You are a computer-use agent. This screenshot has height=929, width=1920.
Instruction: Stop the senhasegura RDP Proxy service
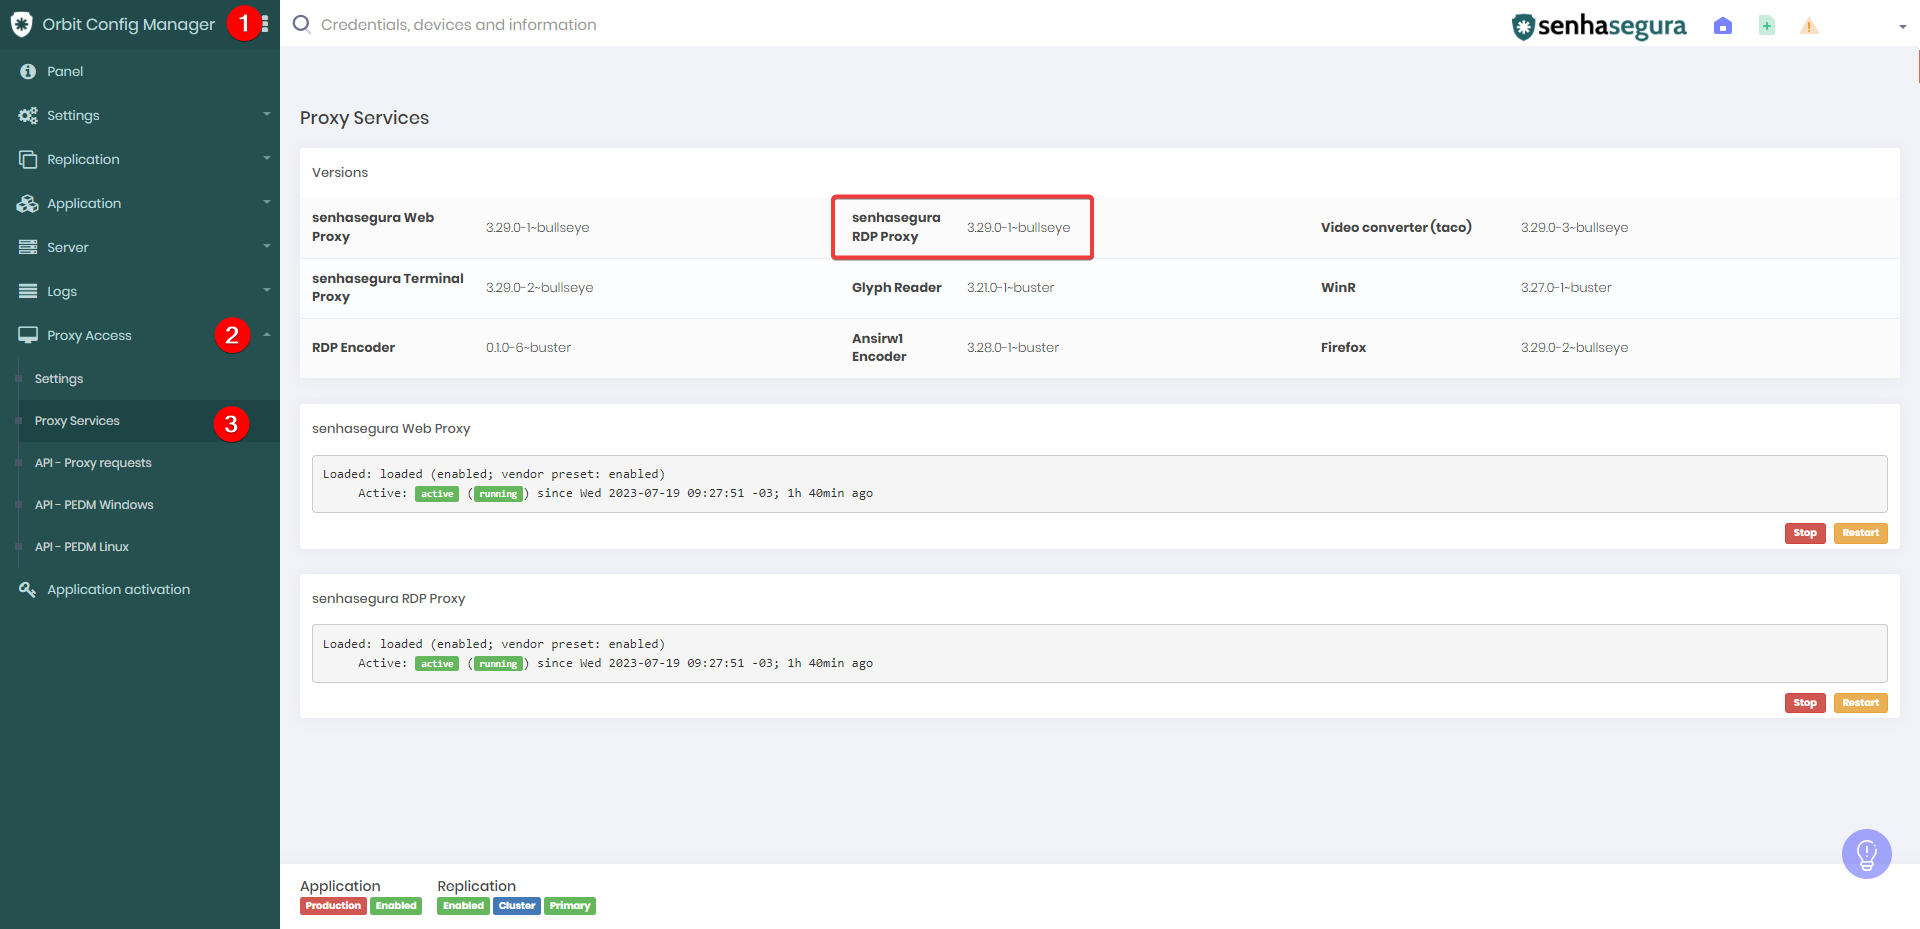[1805, 703]
